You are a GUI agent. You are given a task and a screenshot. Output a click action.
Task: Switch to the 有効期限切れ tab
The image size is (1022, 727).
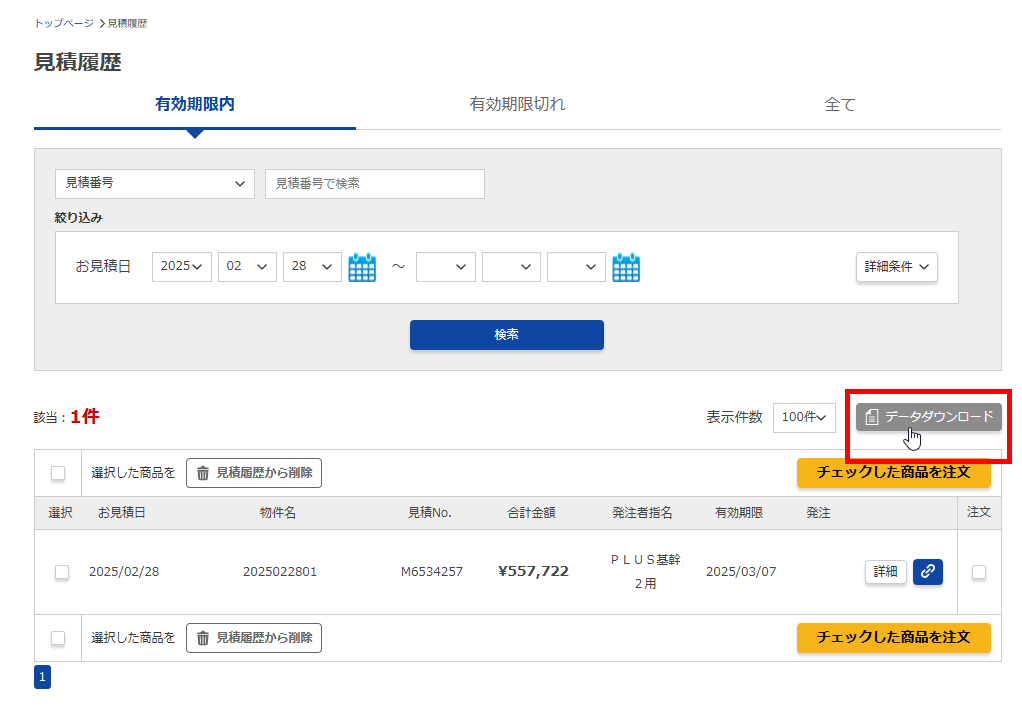(517, 104)
